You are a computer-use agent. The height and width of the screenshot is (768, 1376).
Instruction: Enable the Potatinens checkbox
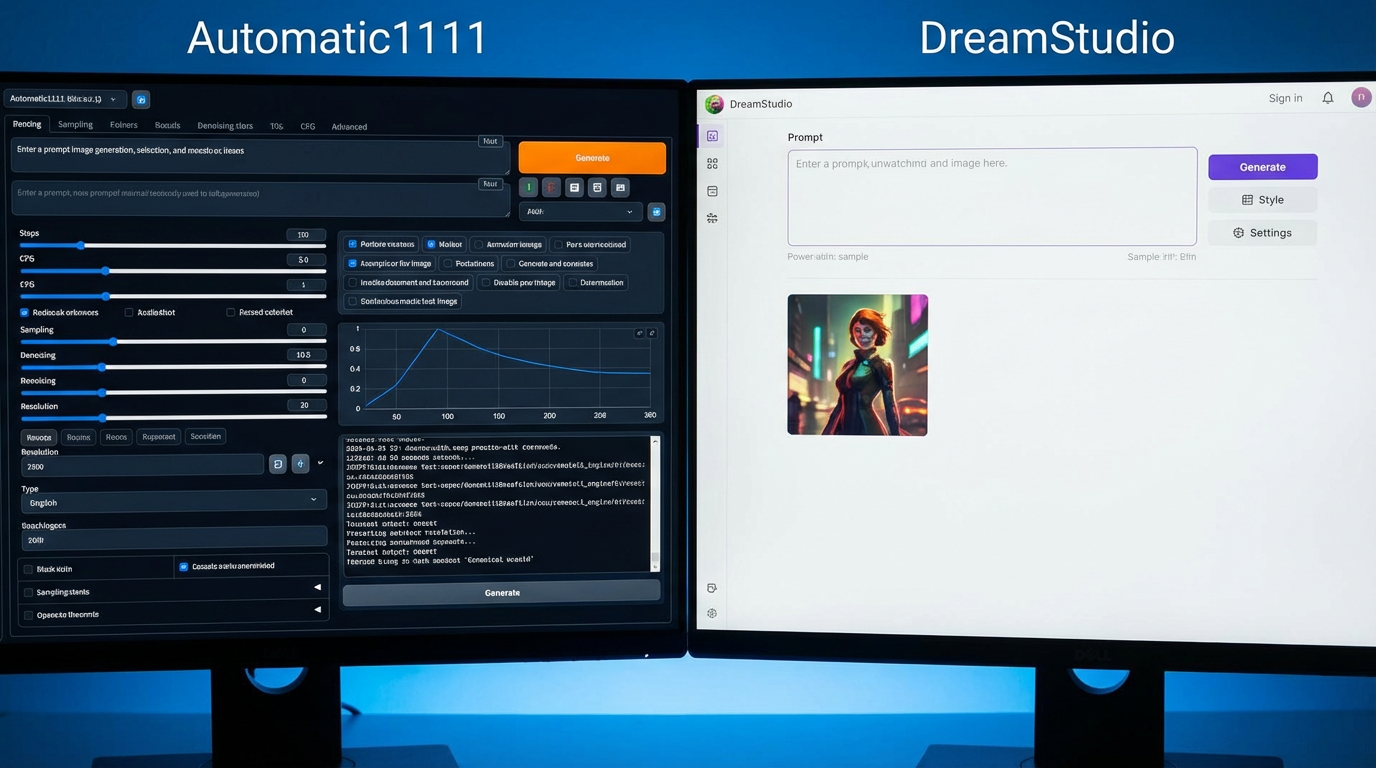(447, 264)
